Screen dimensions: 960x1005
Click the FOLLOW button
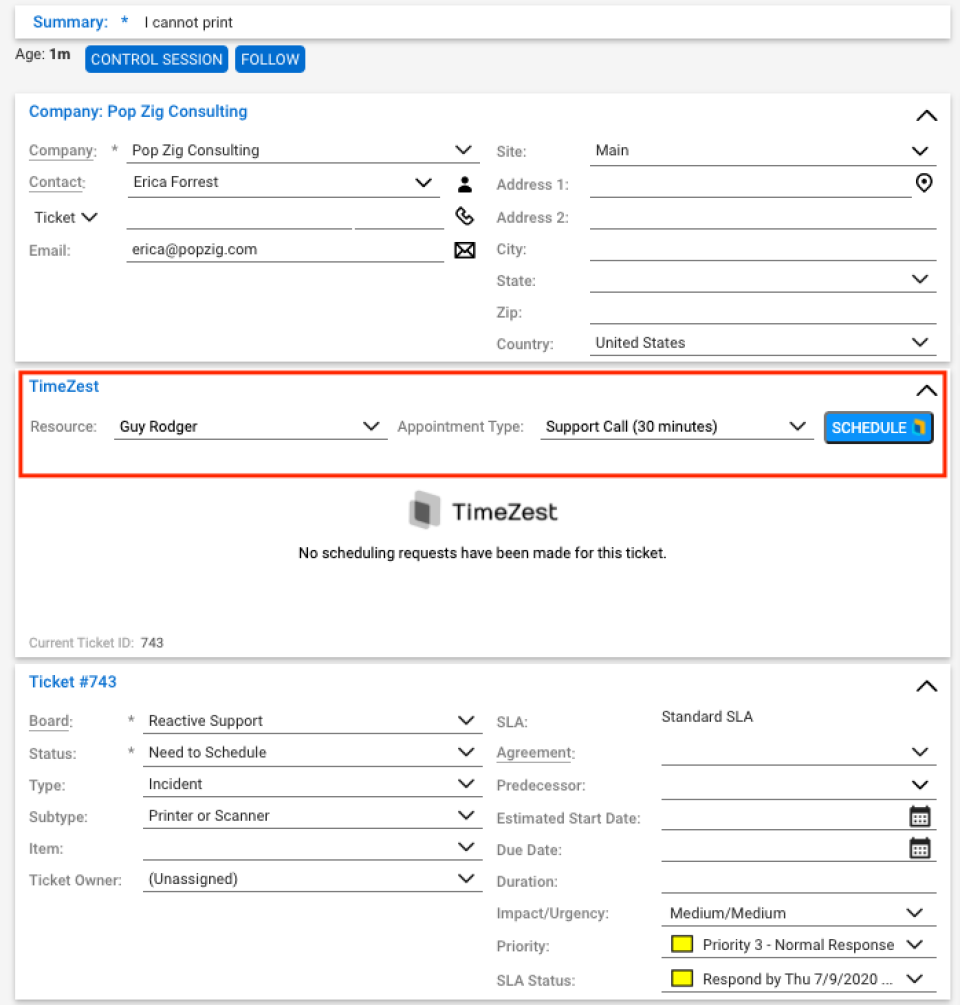[x=269, y=59]
